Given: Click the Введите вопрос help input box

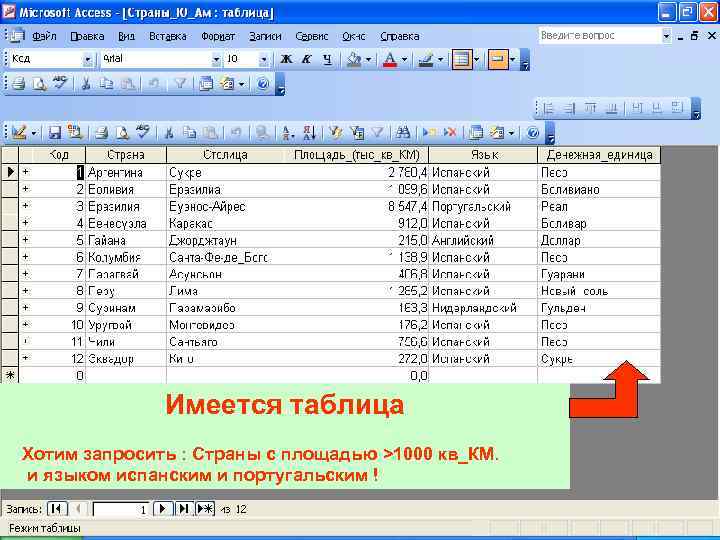Looking at the screenshot, I should pos(600,35).
